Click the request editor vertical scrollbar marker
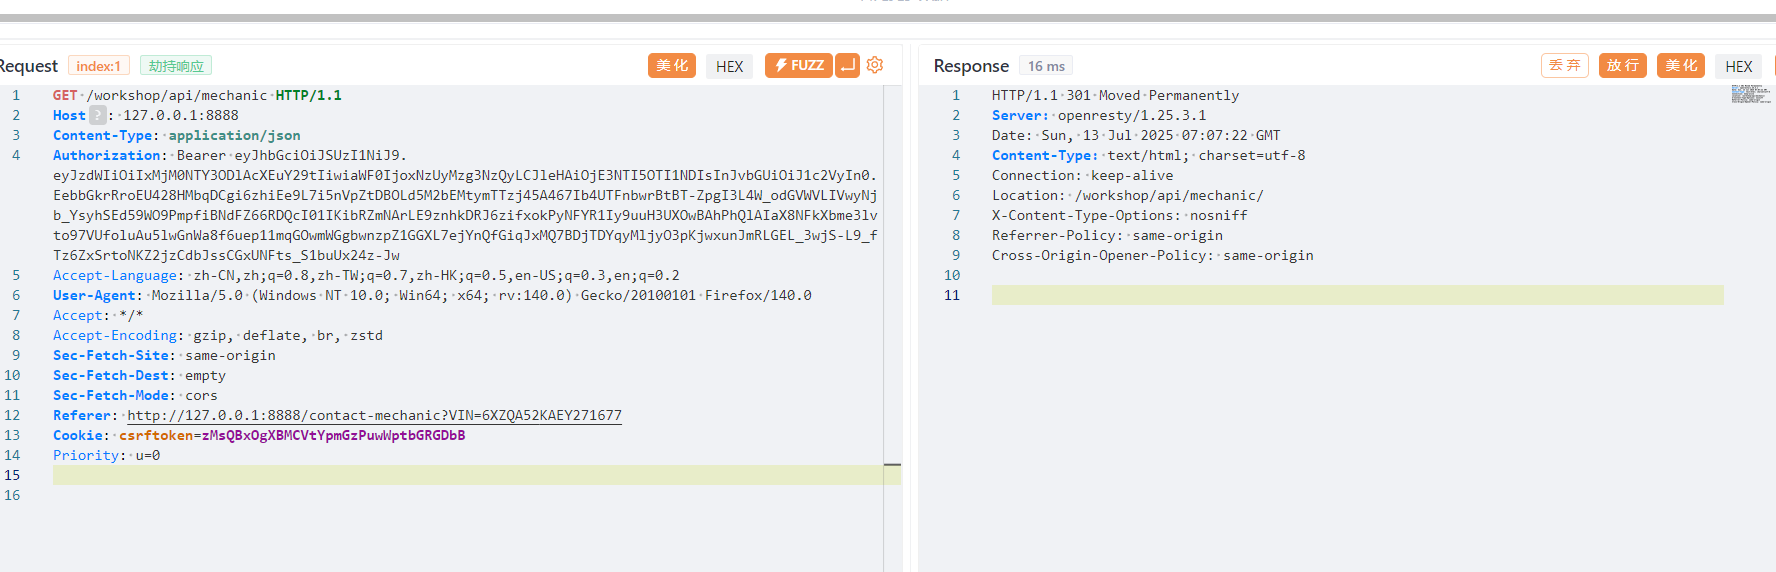The image size is (1776, 572). tap(892, 465)
